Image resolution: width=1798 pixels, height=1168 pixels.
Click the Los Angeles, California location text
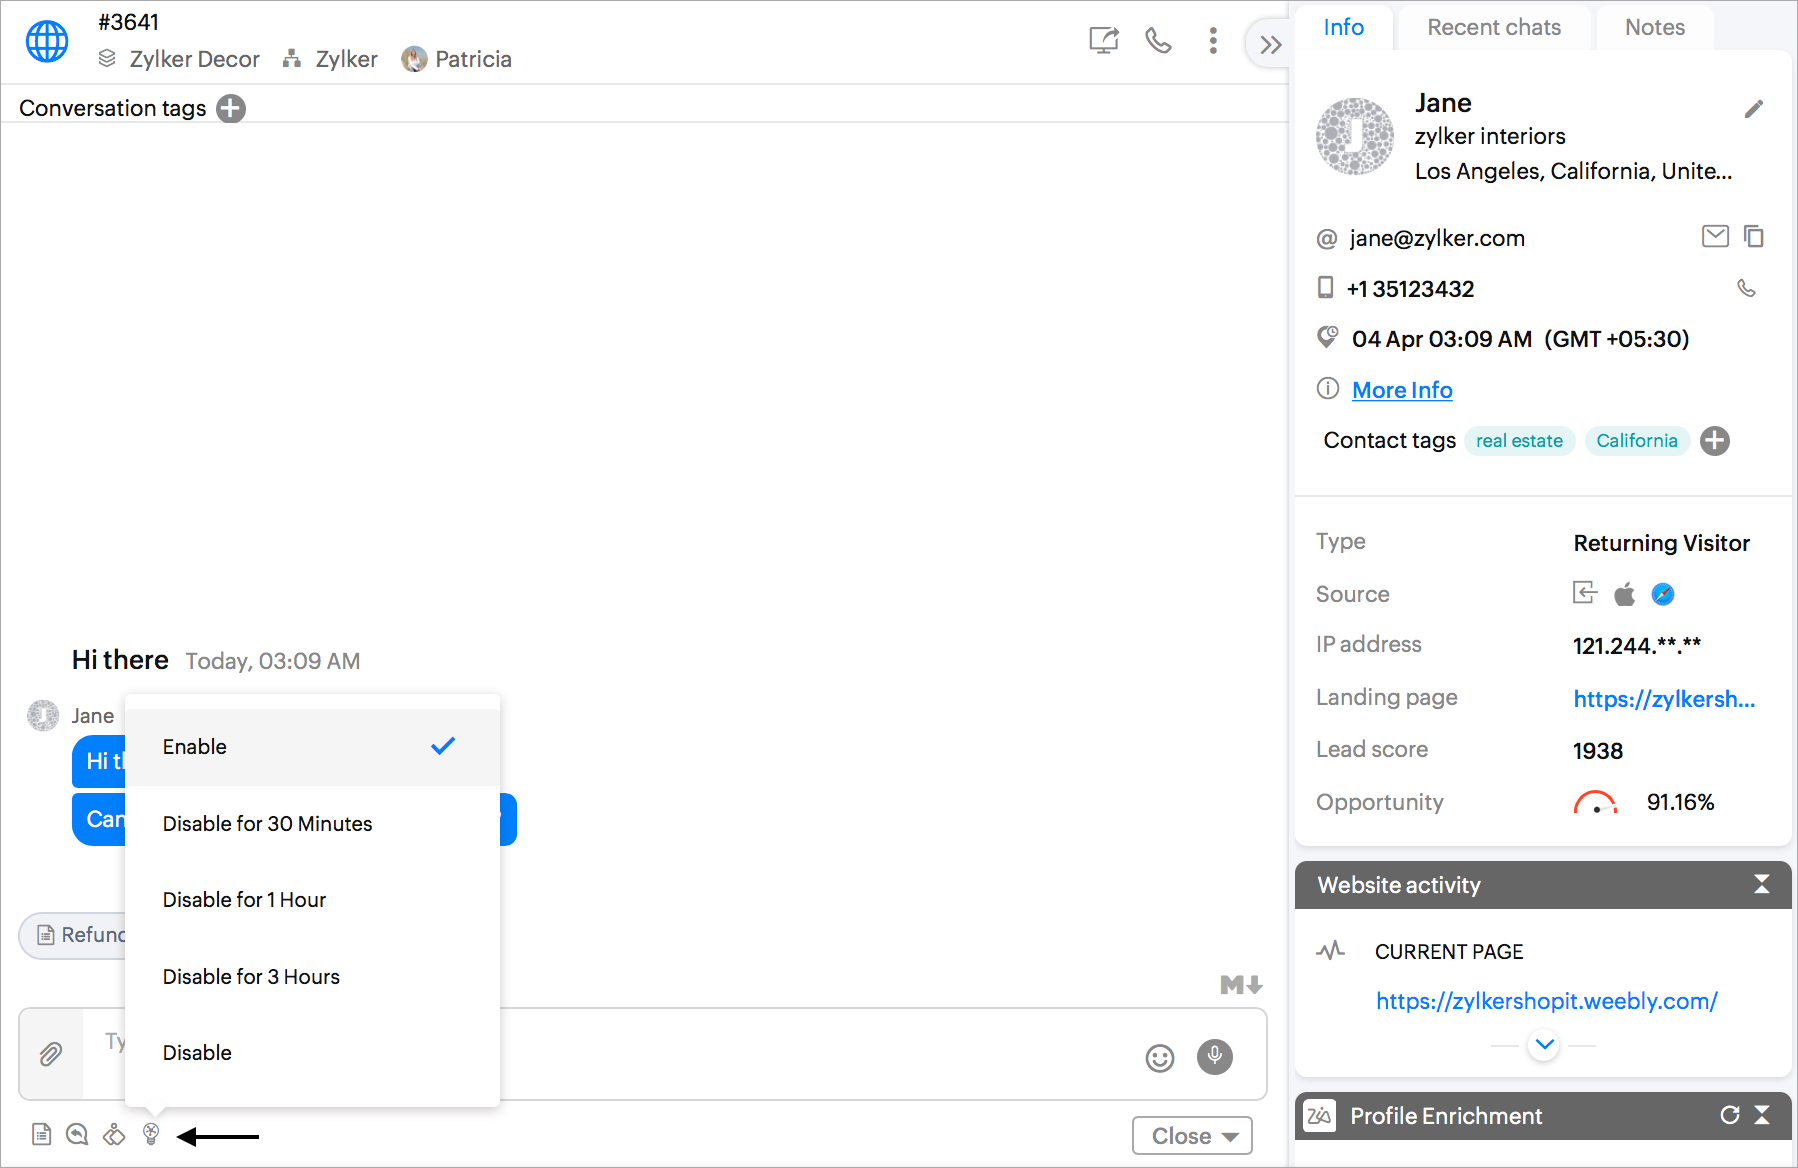pos(1574,171)
